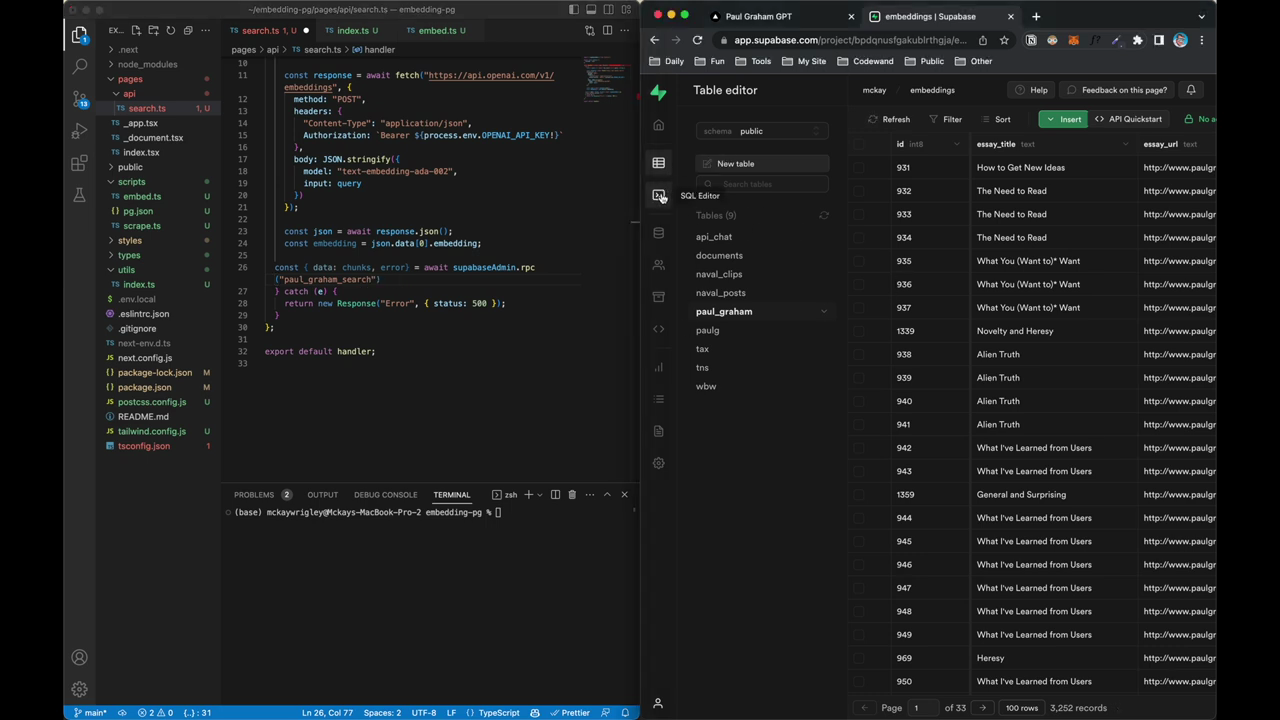Click Filter in table toolbar
The height and width of the screenshot is (720, 1280).
[x=945, y=119]
